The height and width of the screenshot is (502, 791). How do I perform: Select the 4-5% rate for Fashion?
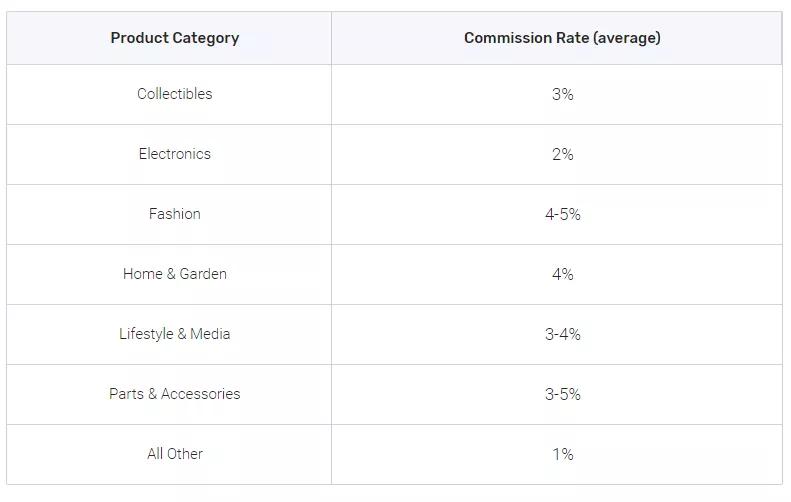562,214
